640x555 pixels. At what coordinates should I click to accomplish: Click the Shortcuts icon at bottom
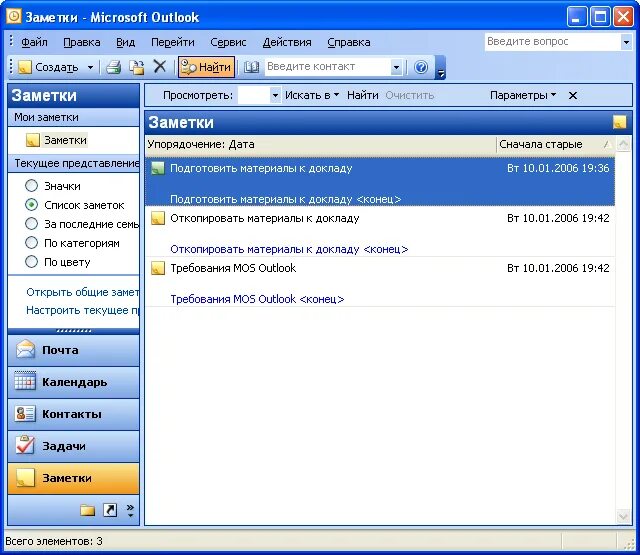pyautogui.click(x=110, y=510)
